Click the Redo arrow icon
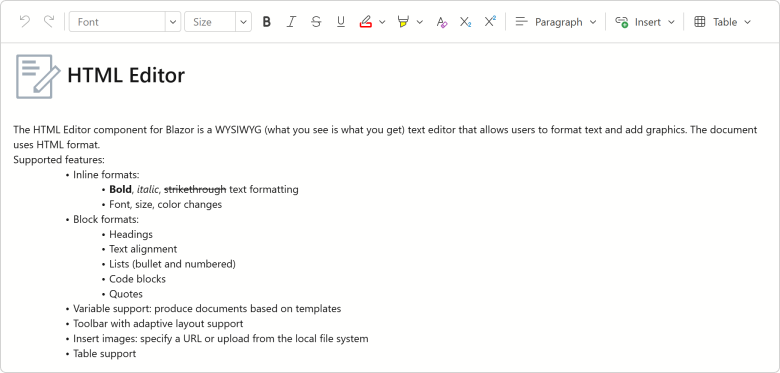Image resolution: width=780 pixels, height=373 pixels. pyautogui.click(x=49, y=21)
